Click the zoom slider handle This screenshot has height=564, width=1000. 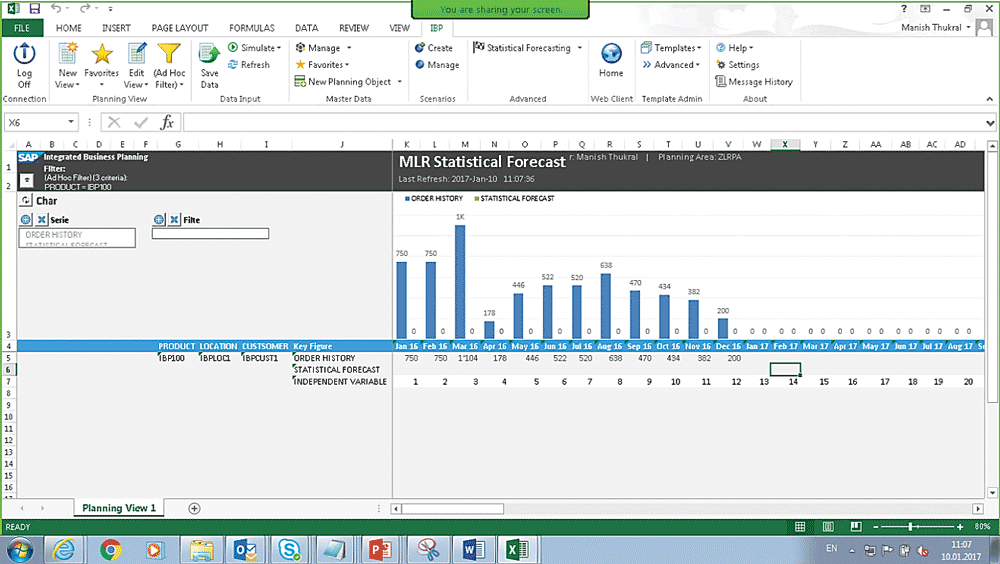point(911,526)
